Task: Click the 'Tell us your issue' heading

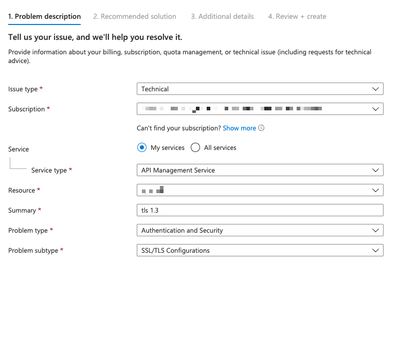Action: (x=95, y=37)
